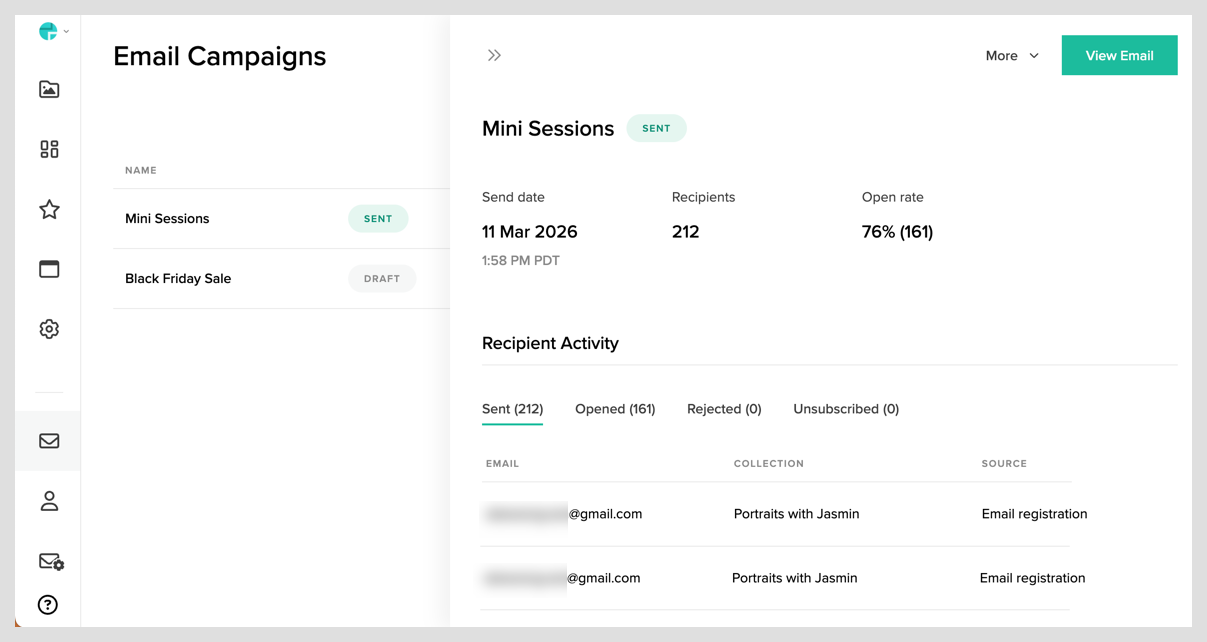Click the View Email button

[x=1119, y=56]
